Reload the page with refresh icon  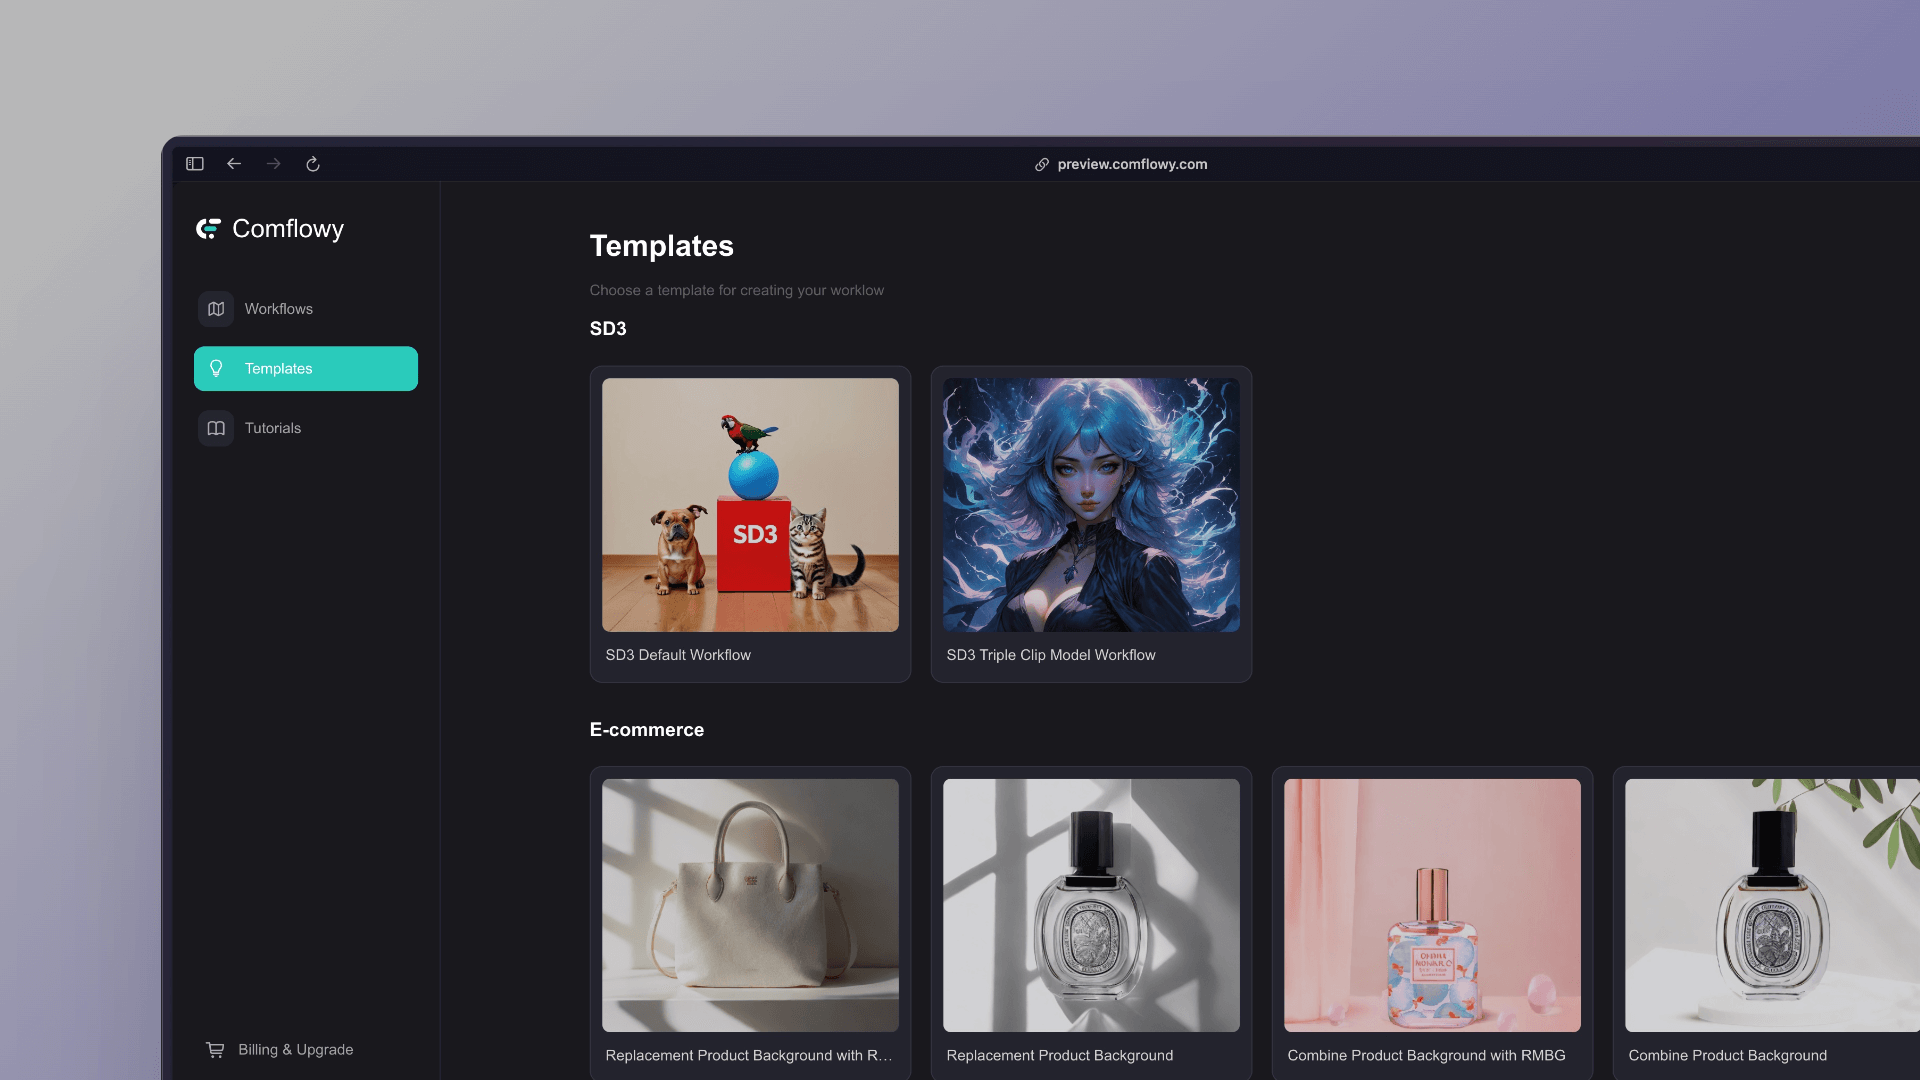pos(313,164)
